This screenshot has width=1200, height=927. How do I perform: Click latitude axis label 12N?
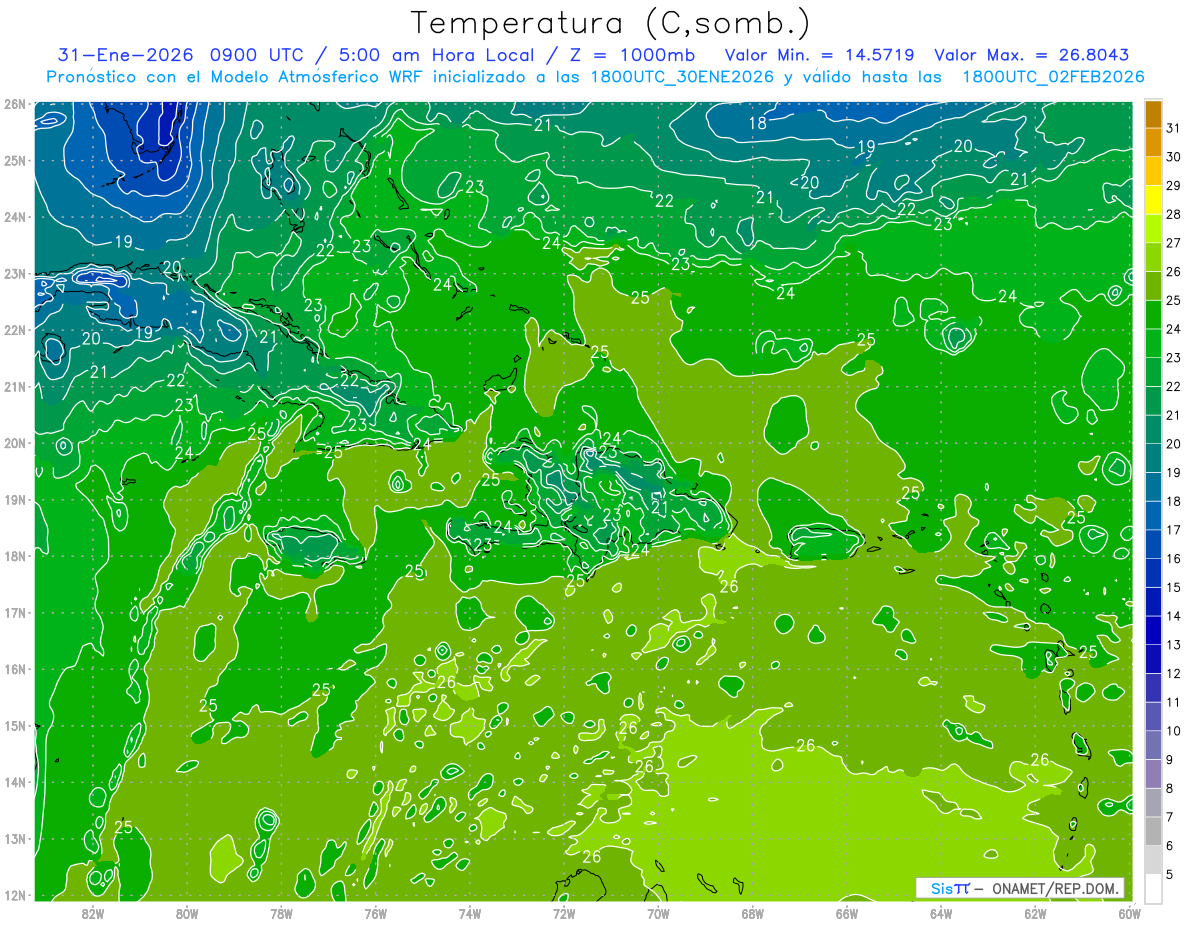(x=14, y=895)
